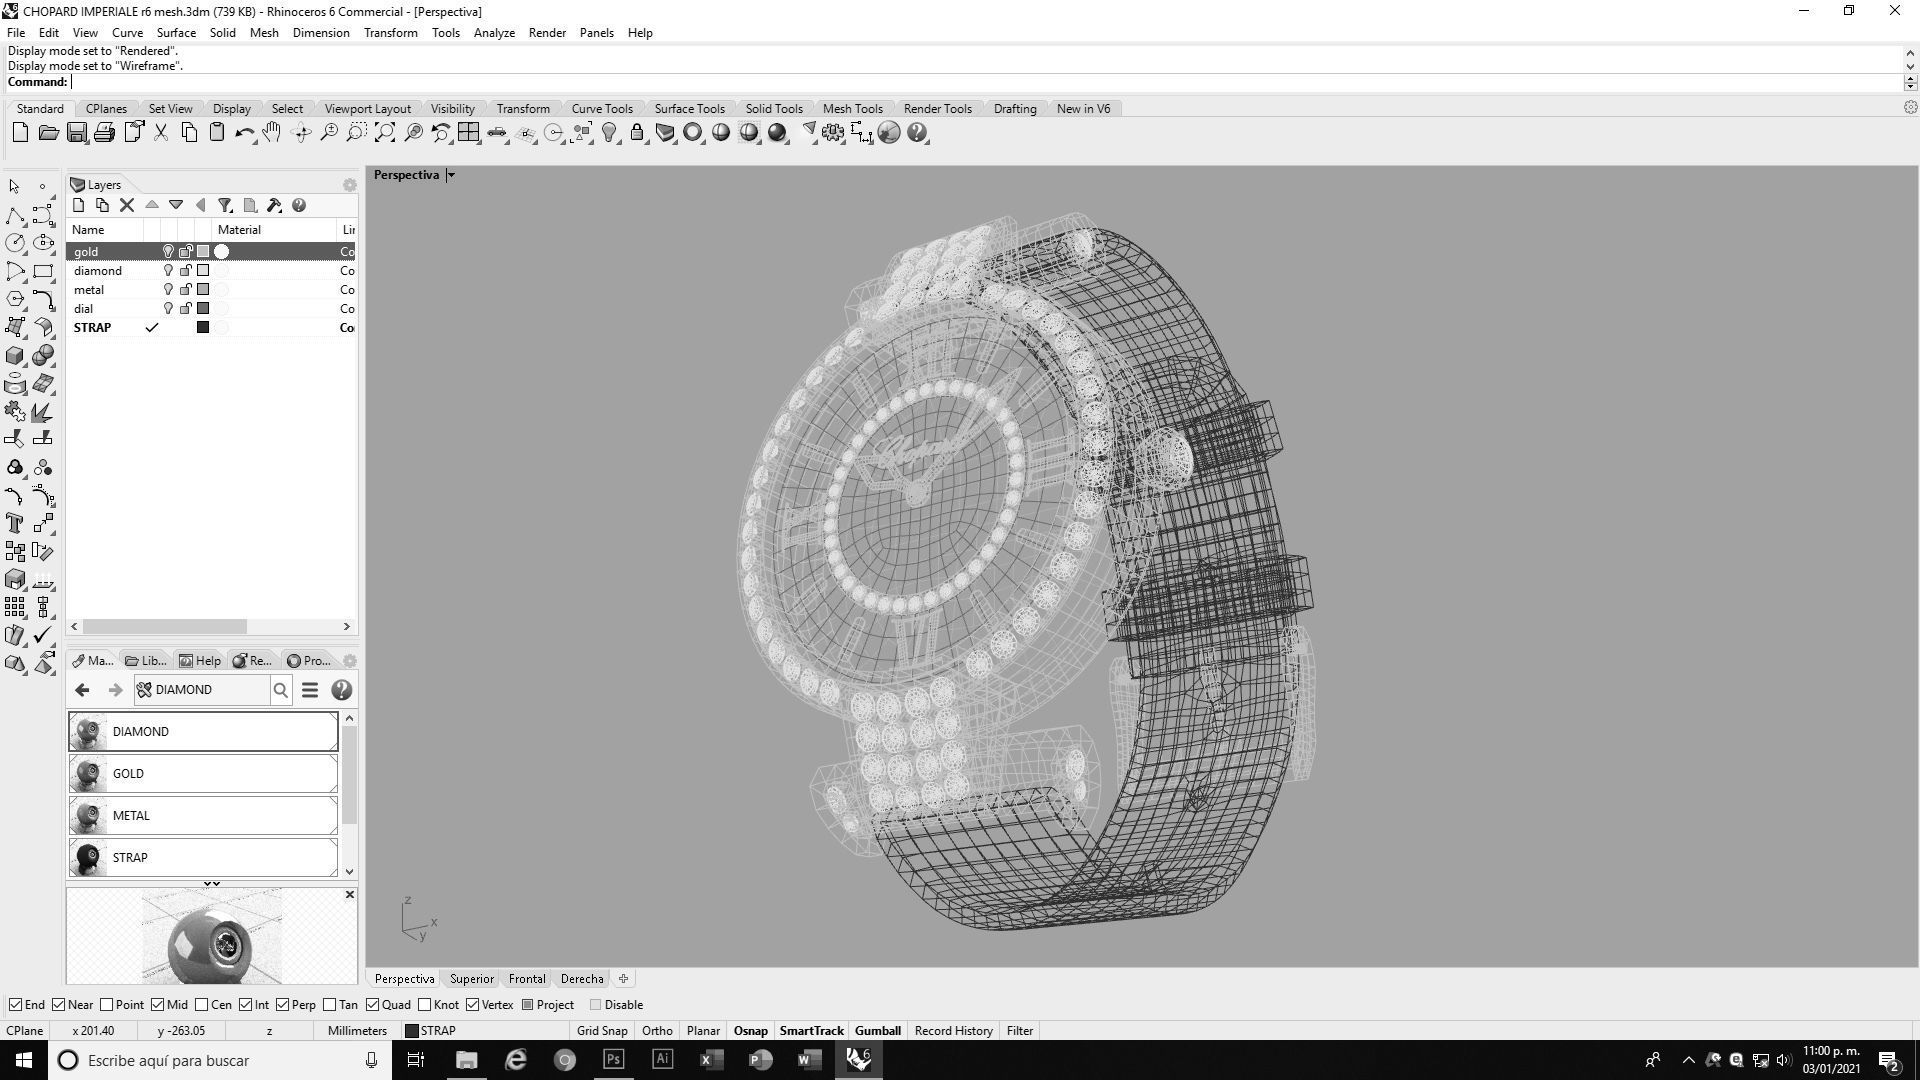
Task: Click the Filter status bar button
Action: [1020, 1031]
